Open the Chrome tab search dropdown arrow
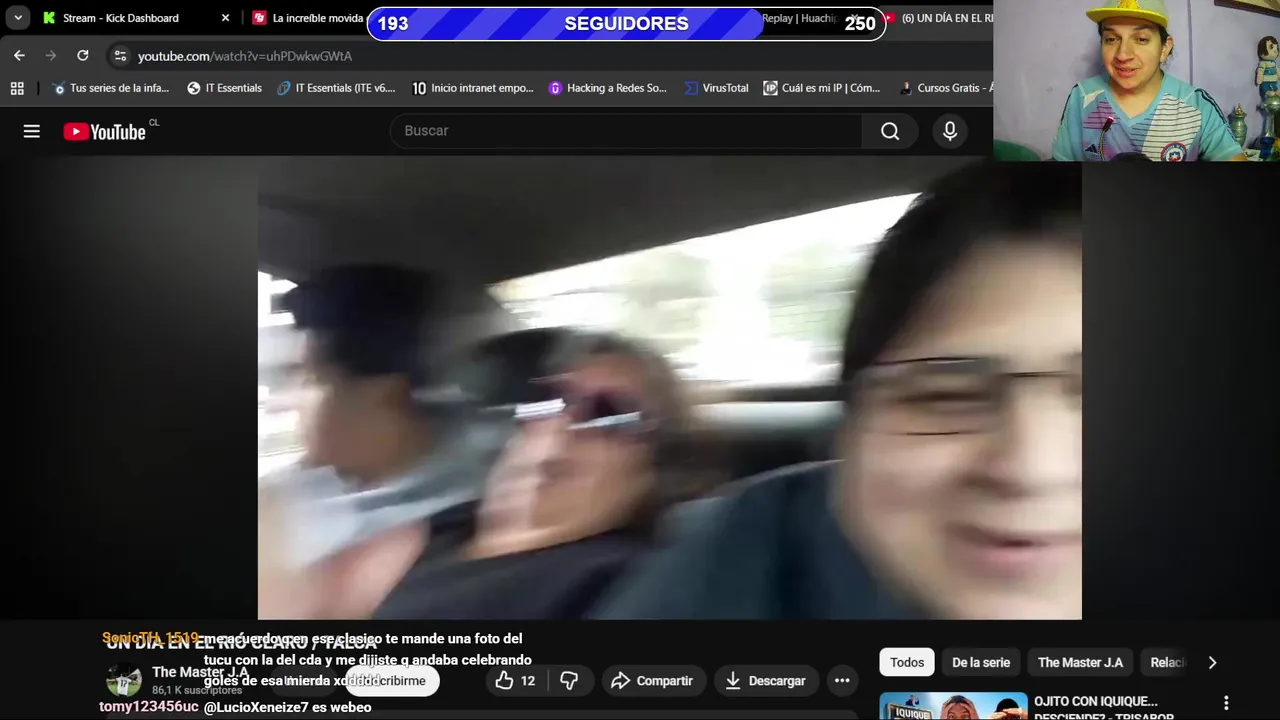The height and width of the screenshot is (720, 1280). pos(18,18)
